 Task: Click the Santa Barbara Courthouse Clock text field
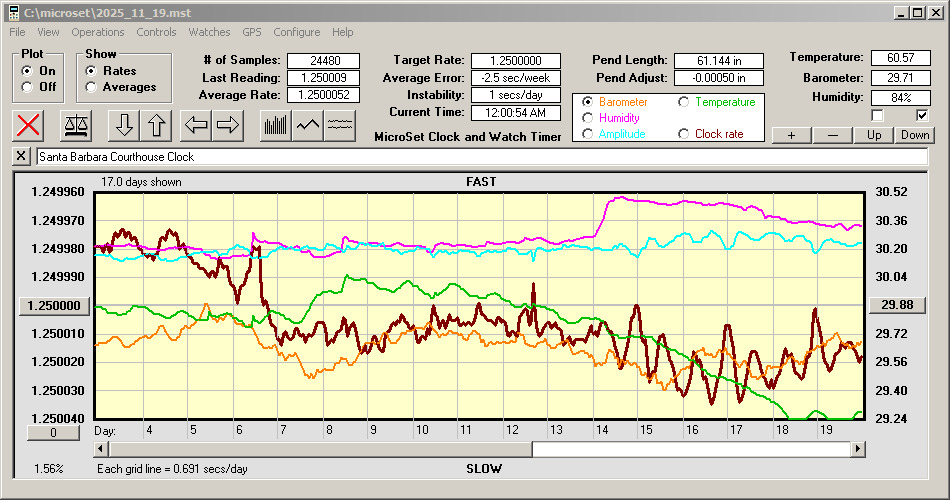[x=480, y=157]
